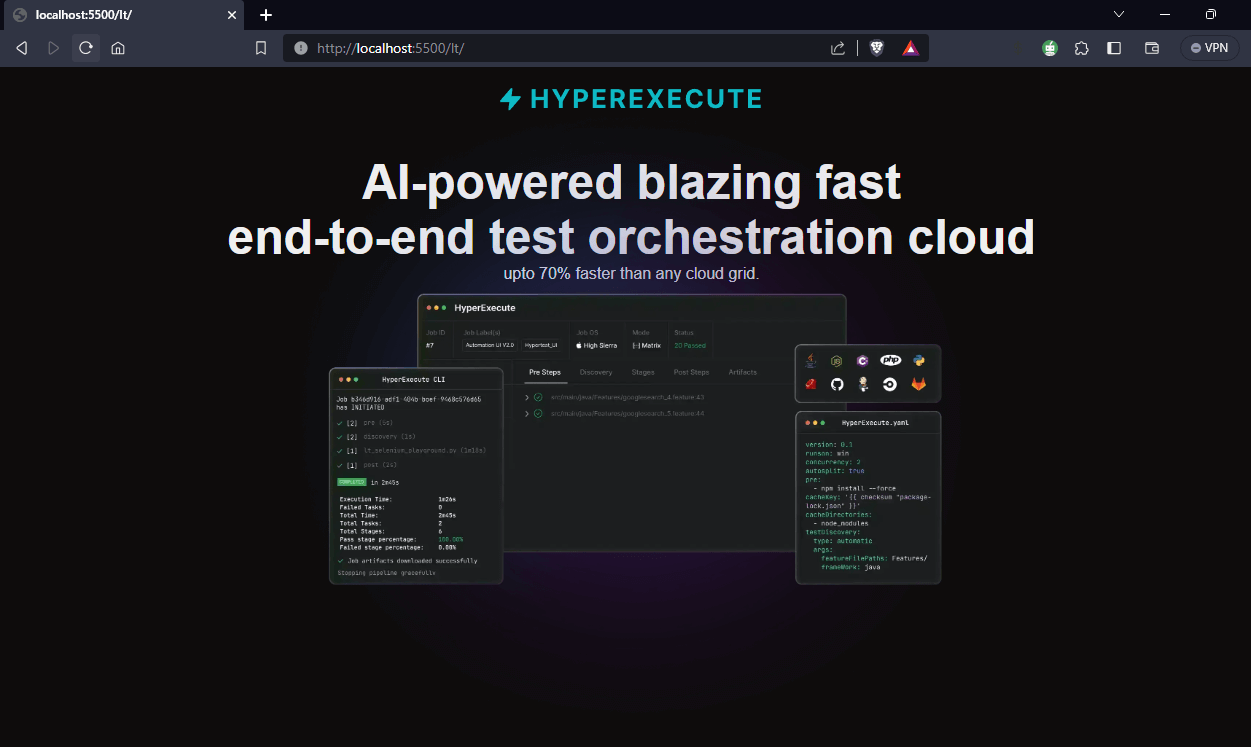Select the C# language icon
This screenshot has height=747, width=1251.
(862, 360)
